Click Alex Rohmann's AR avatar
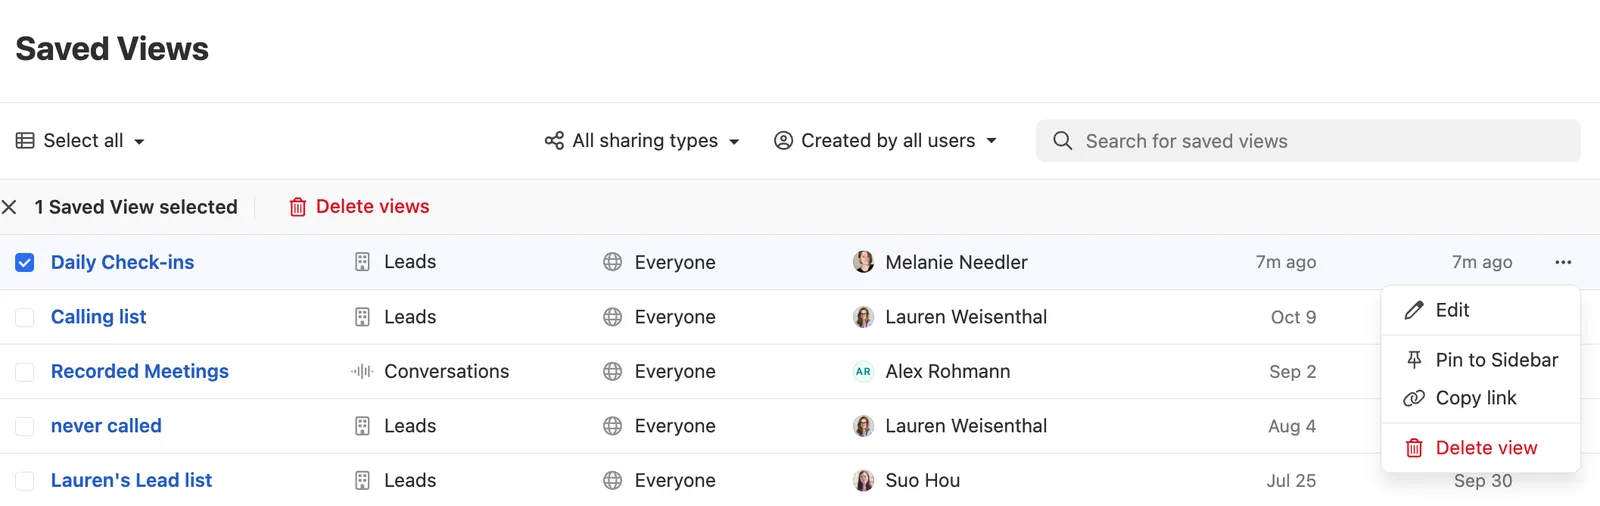Screen dimensions: 1600x506 (x=863, y=371)
